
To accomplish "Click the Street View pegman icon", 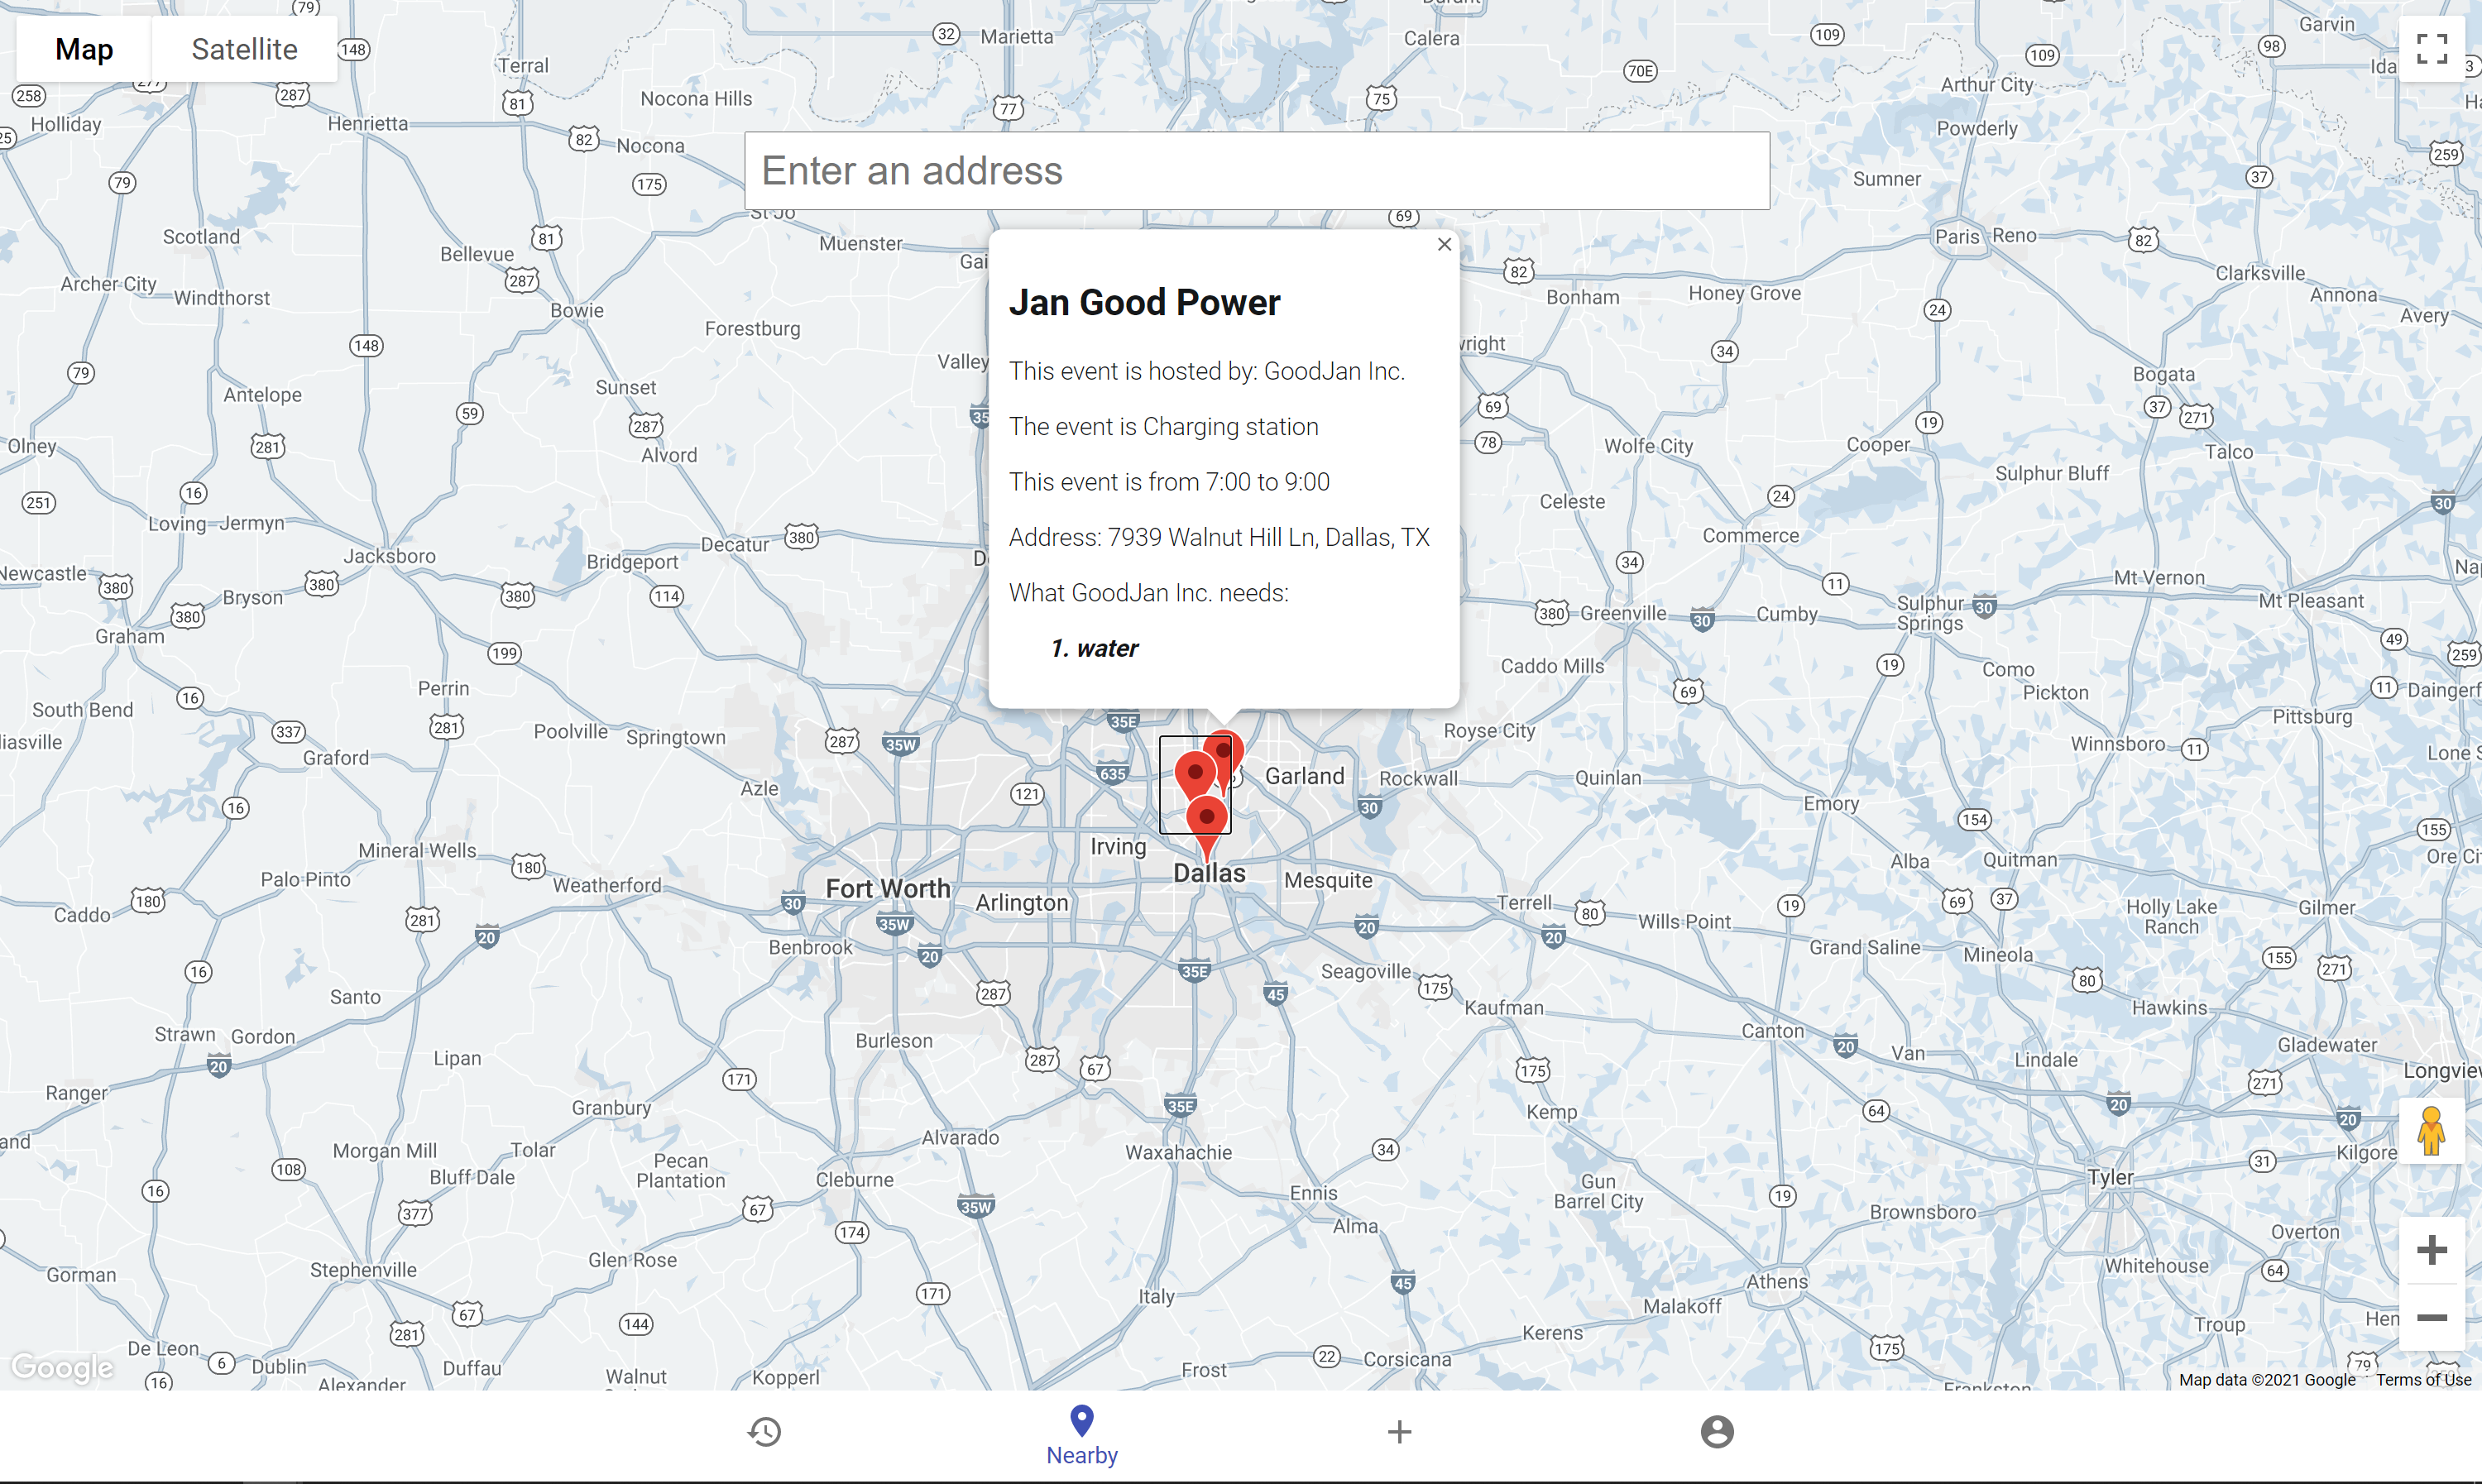I will click(2431, 1131).
